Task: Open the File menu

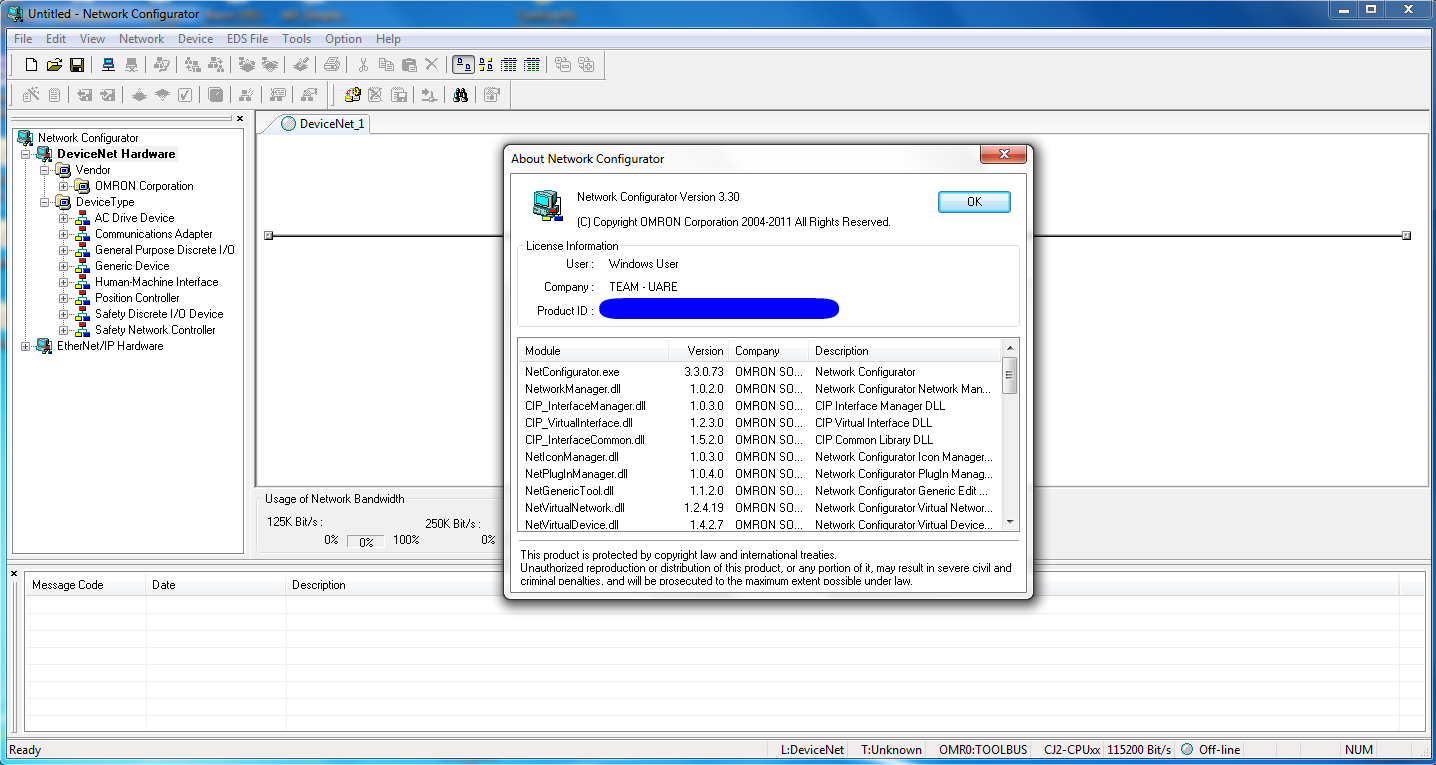Action: tap(23, 39)
